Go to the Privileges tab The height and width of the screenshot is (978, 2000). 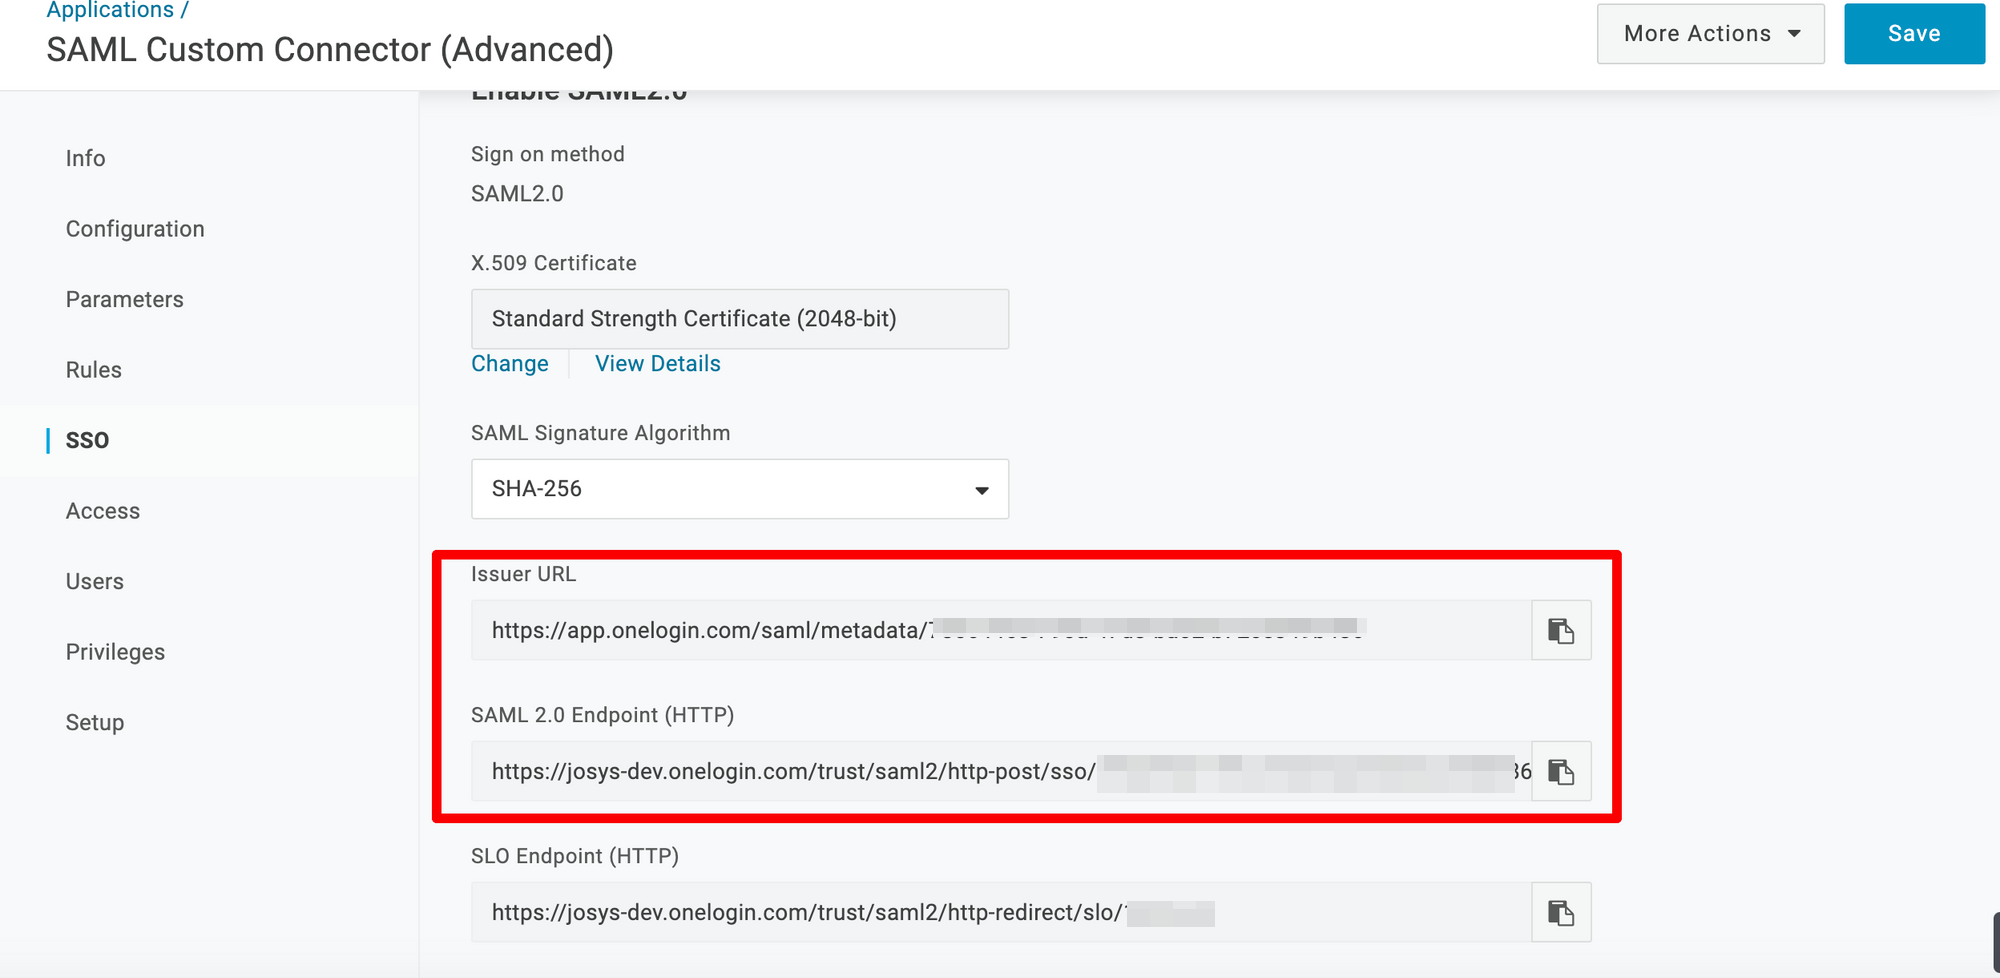[x=115, y=652]
